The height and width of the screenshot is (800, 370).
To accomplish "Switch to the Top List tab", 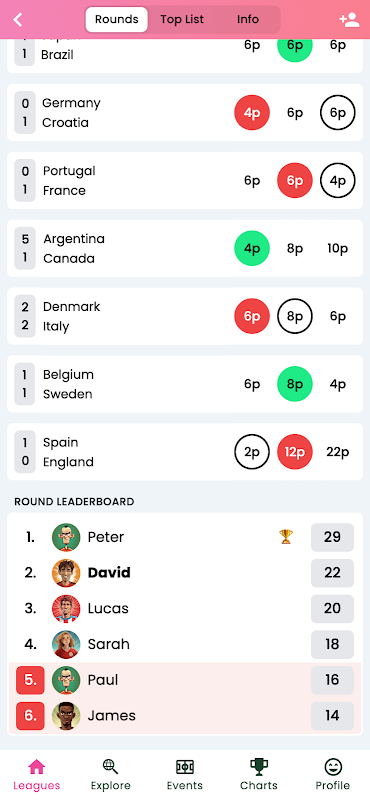I will (182, 19).
